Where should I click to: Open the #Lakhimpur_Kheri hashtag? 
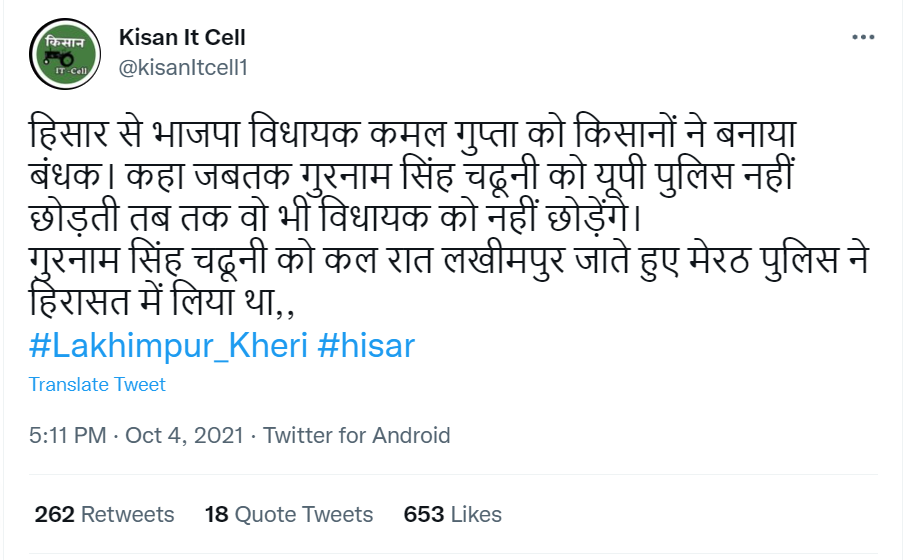click(167, 346)
